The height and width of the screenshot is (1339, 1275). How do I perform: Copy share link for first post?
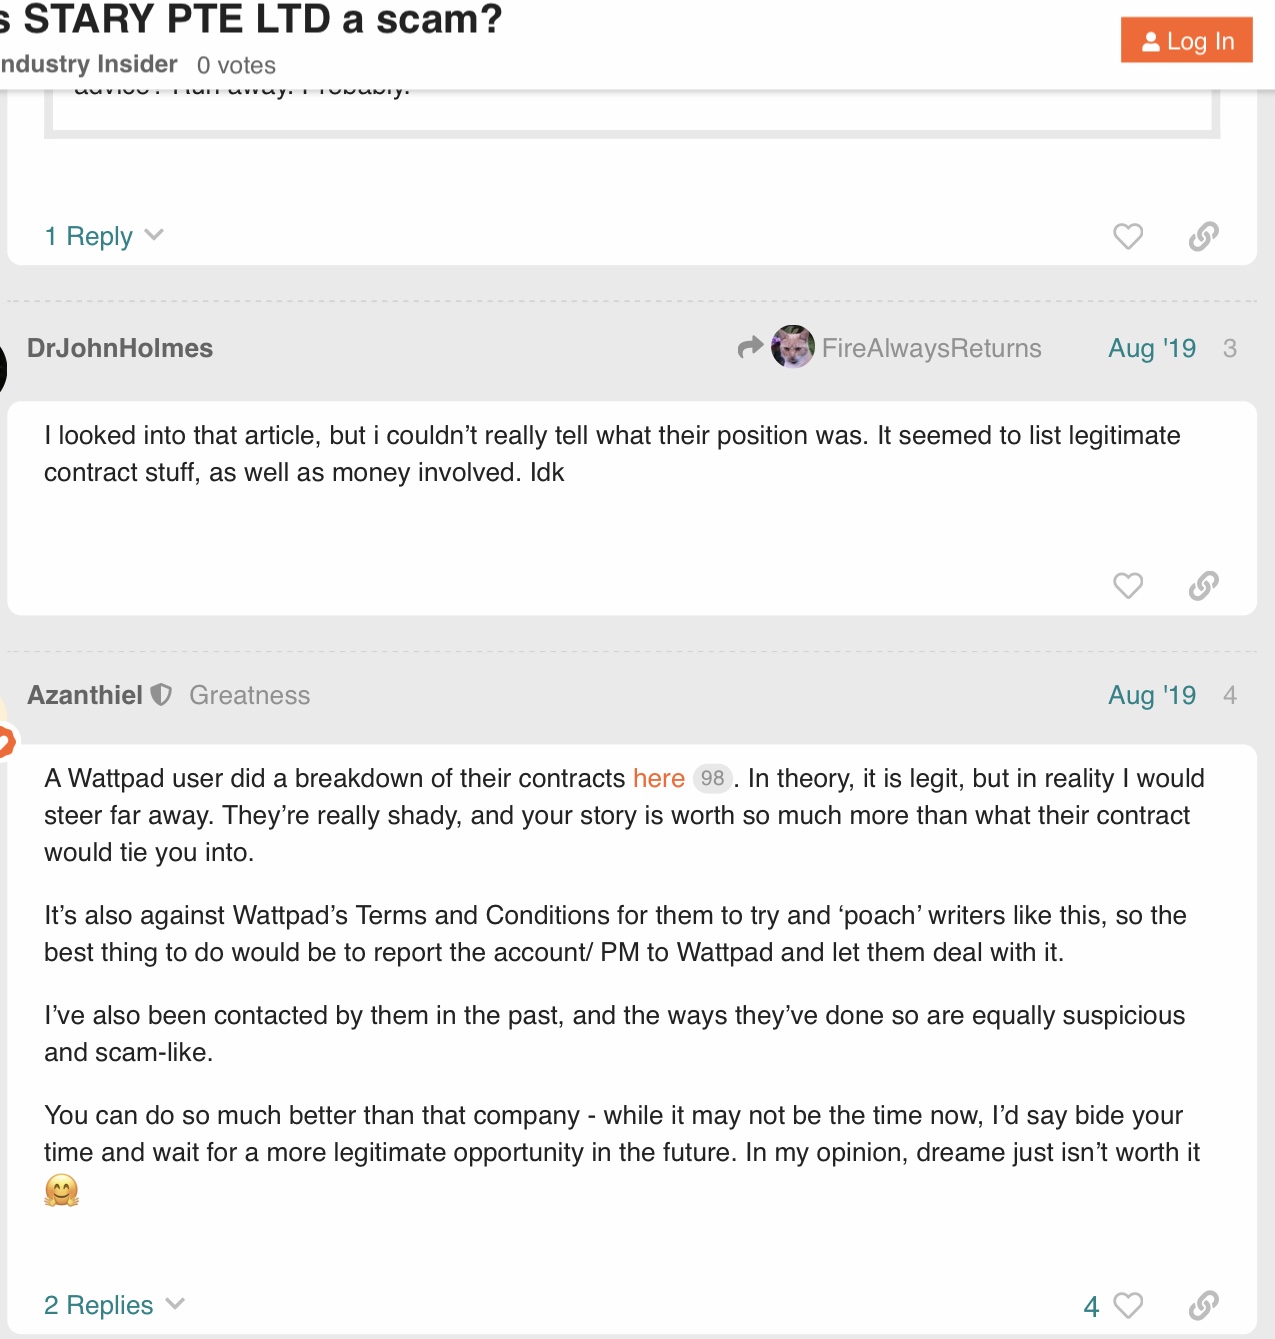click(x=1203, y=236)
